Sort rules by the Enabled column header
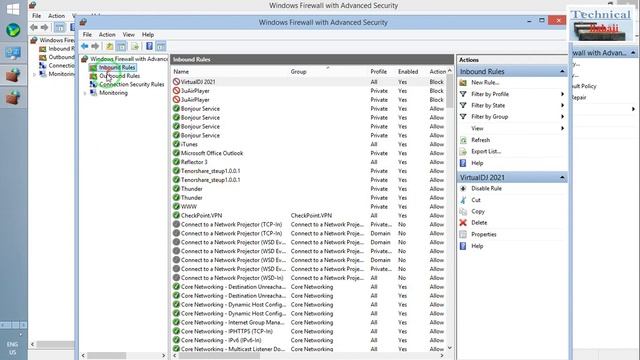 click(x=408, y=71)
